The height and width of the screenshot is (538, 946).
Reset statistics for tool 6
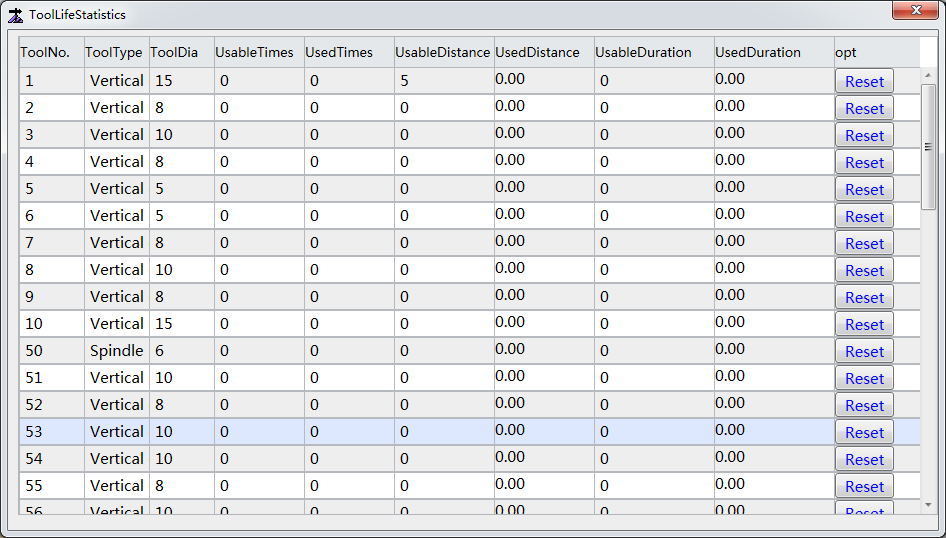point(864,217)
